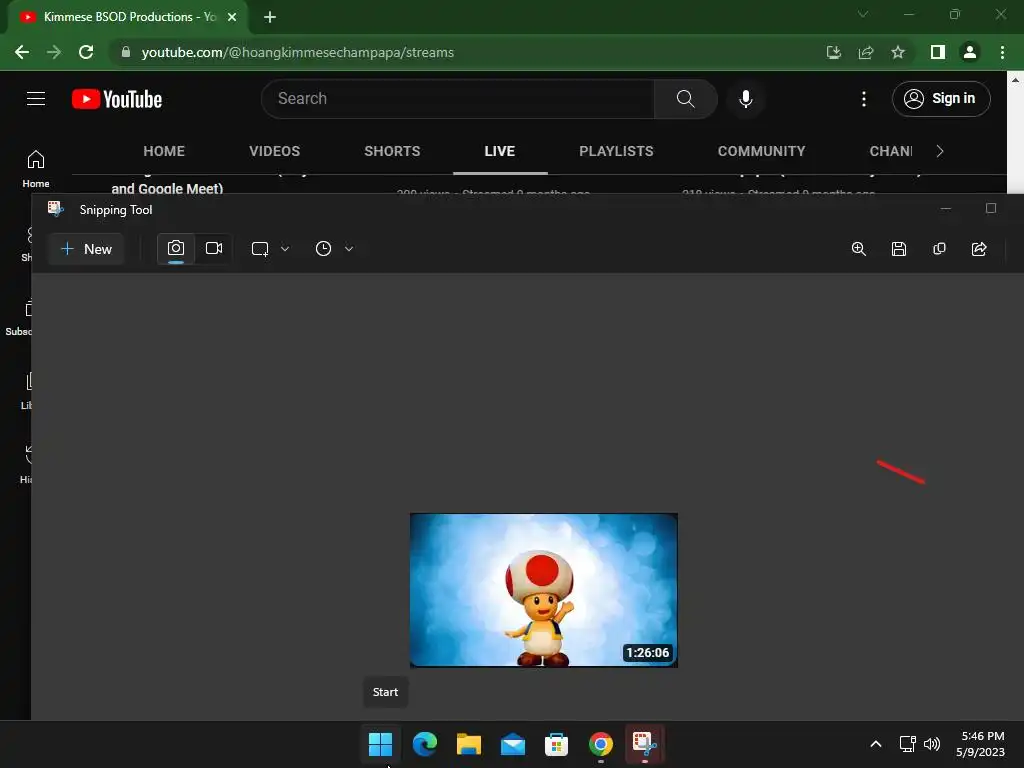The width and height of the screenshot is (1024, 768).
Task: Click the rectangle snipping mode icon
Action: (x=260, y=249)
